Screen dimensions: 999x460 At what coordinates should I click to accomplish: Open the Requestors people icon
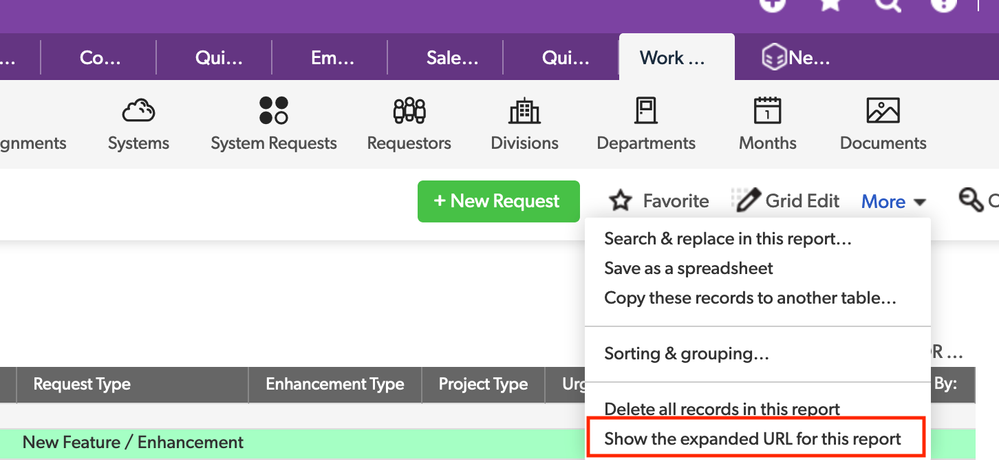(x=409, y=111)
